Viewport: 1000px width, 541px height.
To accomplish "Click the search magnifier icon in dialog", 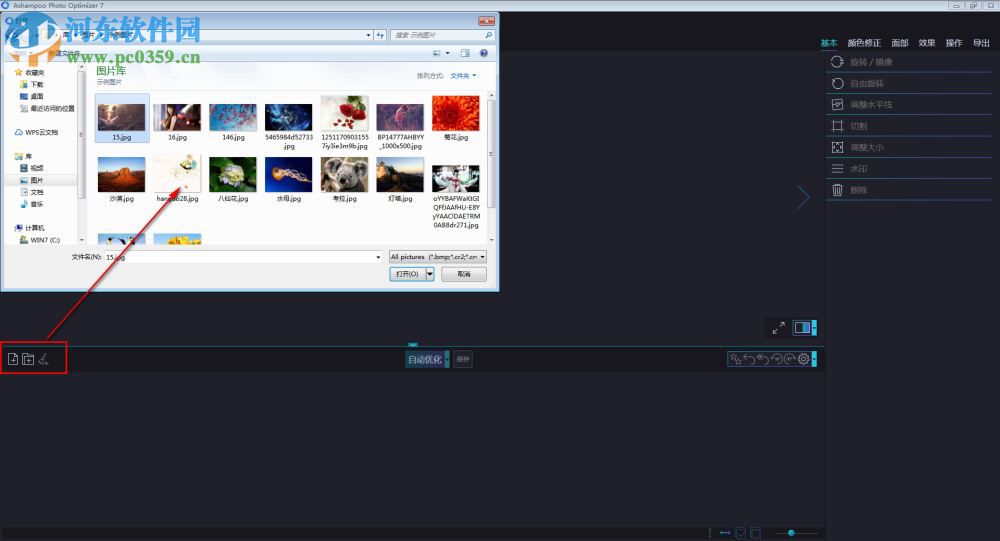I will 489,35.
